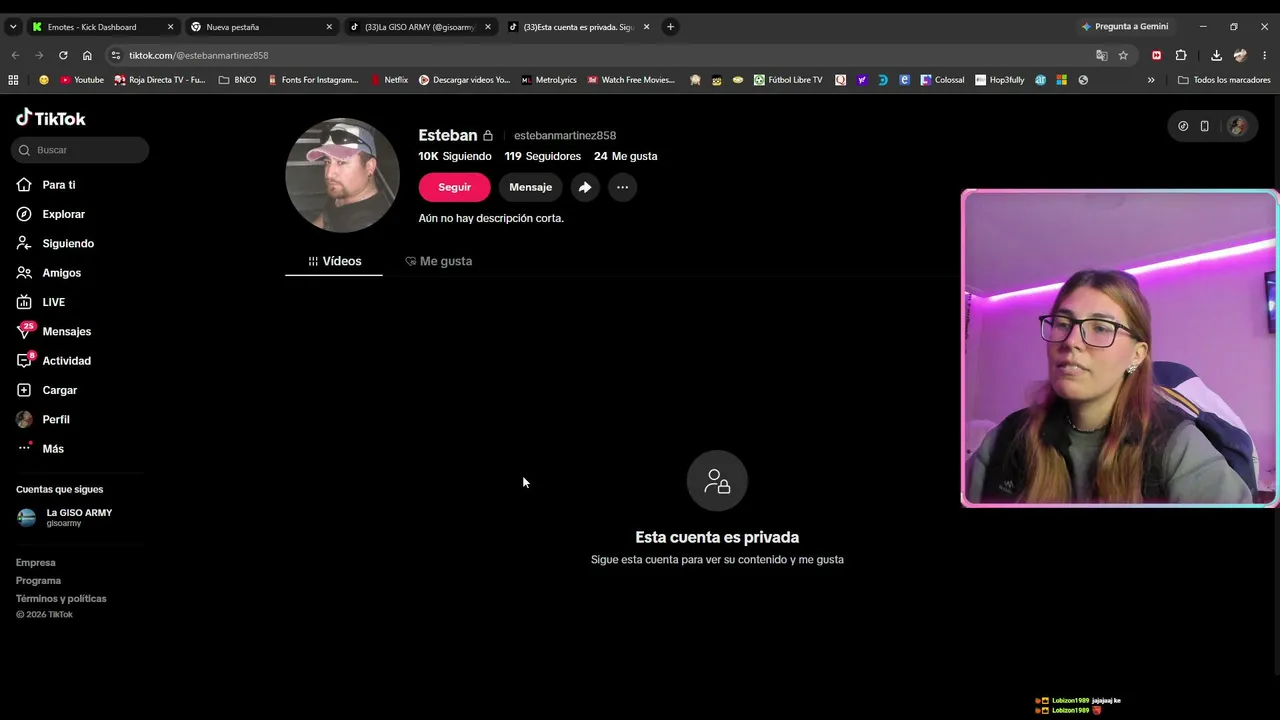1280x720 pixels.
Task: Open the browser extensions puzzle icon
Action: (x=1181, y=55)
